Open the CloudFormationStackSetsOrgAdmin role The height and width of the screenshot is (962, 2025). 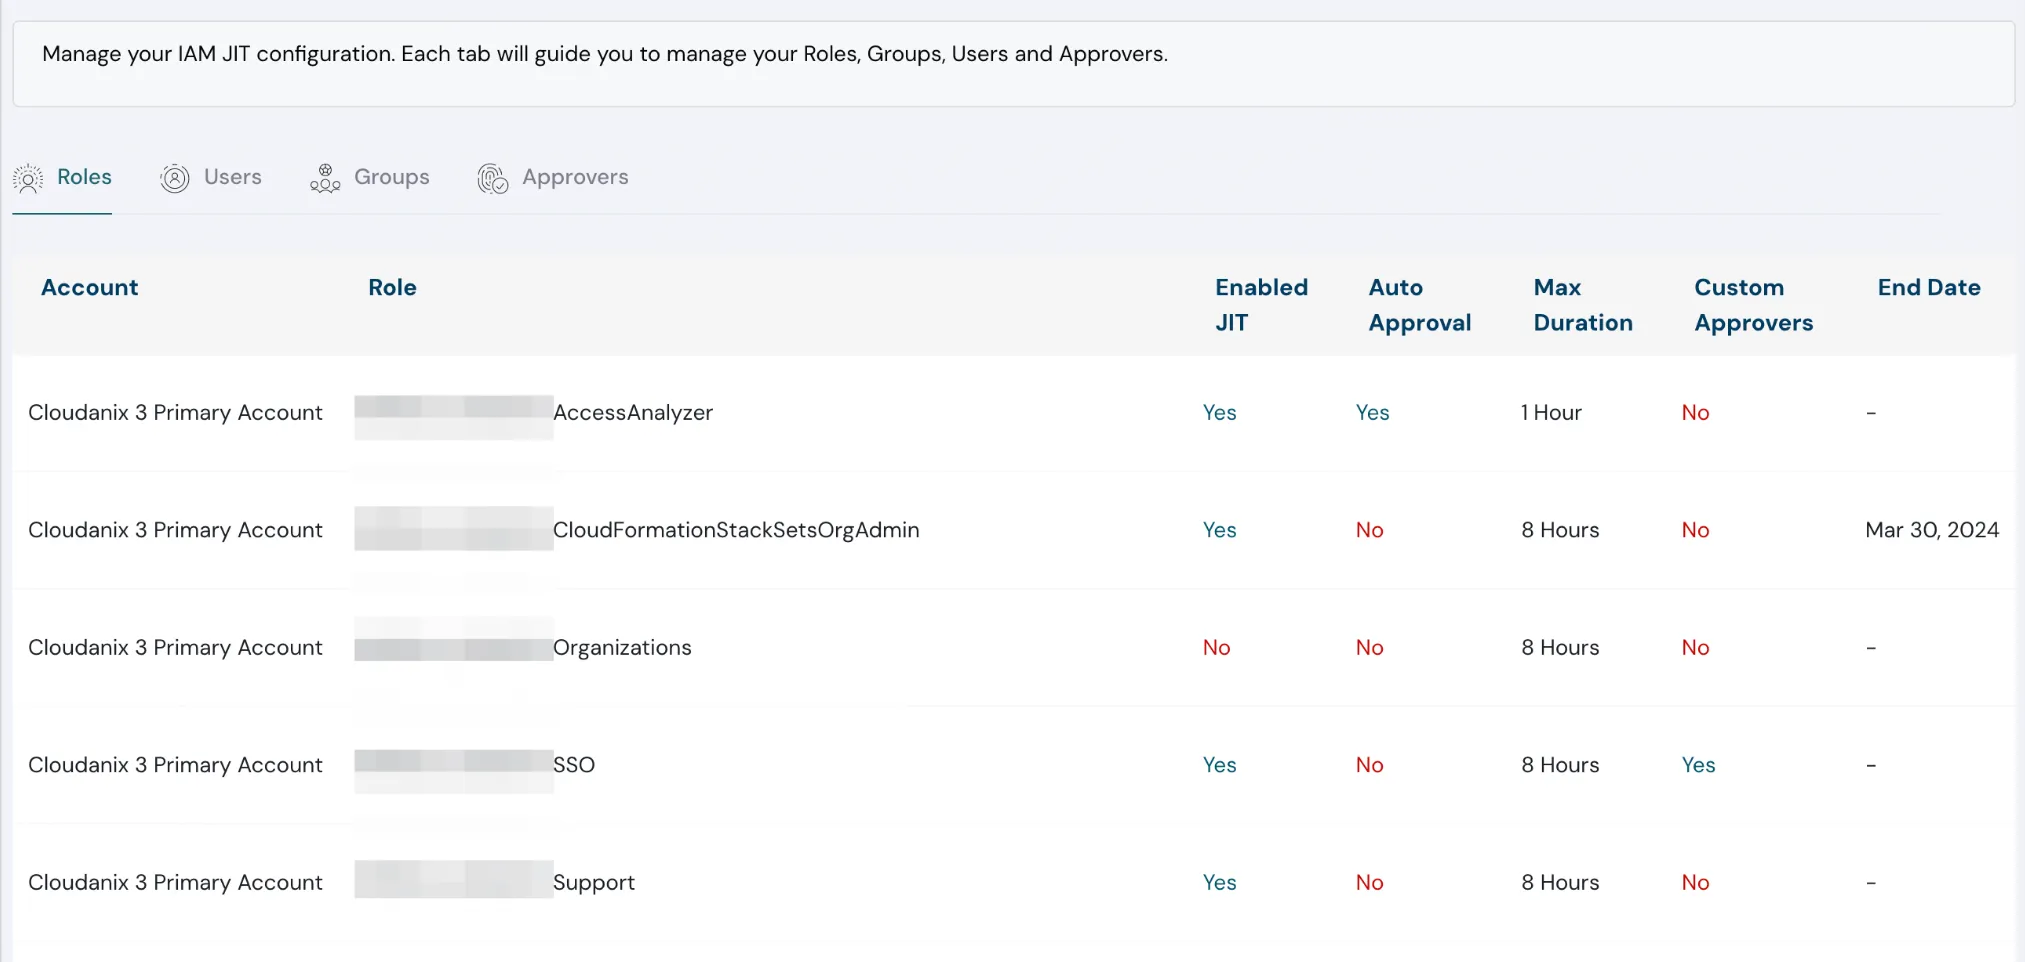pyautogui.click(x=736, y=530)
